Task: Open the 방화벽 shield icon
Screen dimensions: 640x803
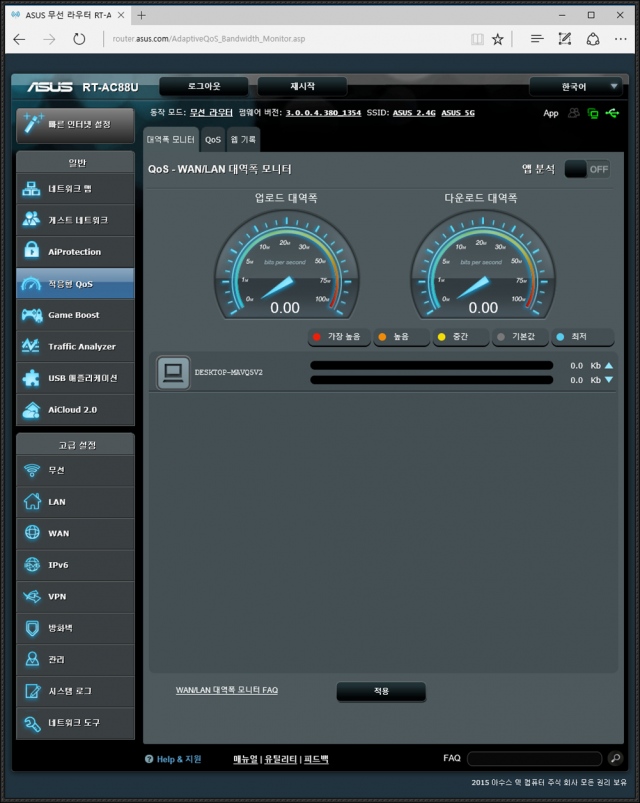Action: coord(32,628)
